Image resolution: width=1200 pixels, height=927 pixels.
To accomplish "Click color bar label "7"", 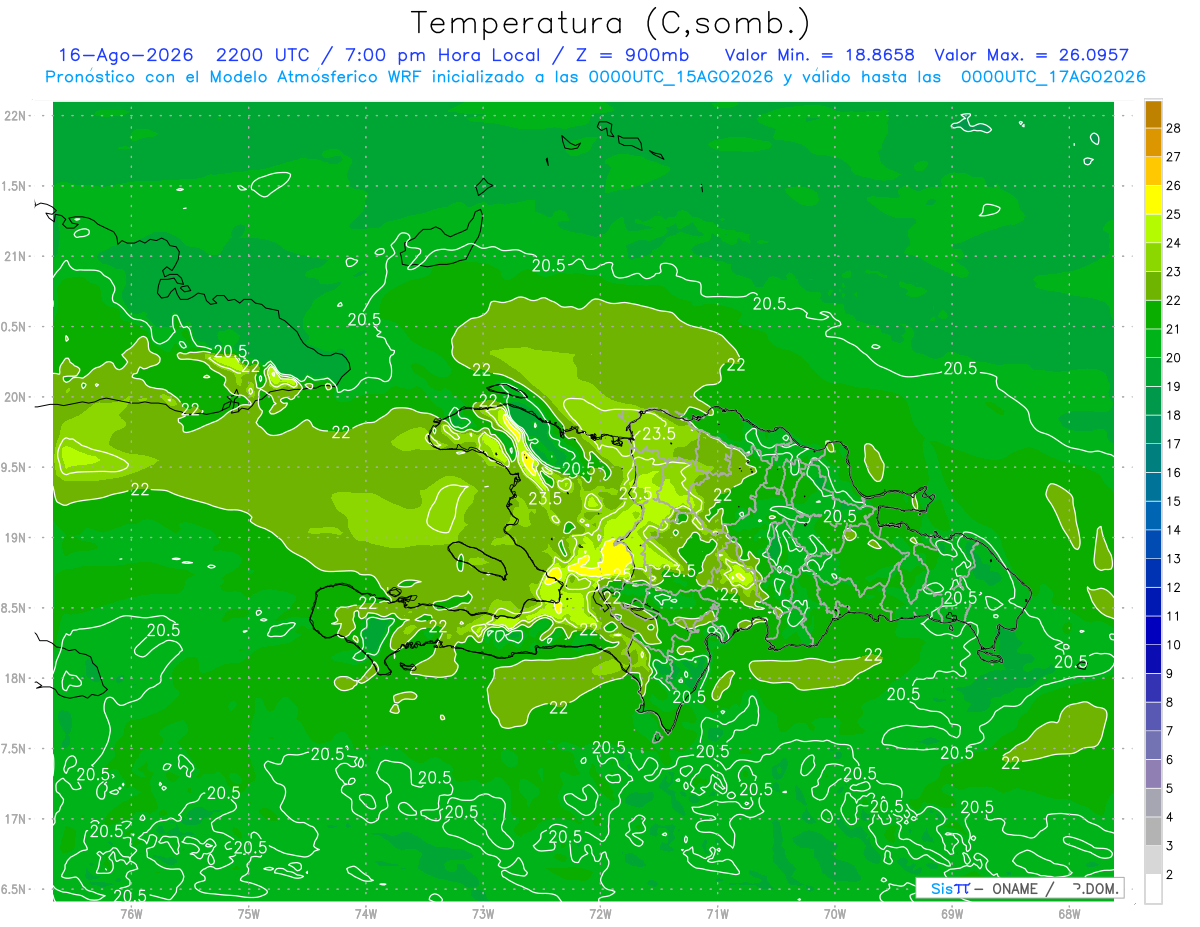I will [x=1170, y=731].
